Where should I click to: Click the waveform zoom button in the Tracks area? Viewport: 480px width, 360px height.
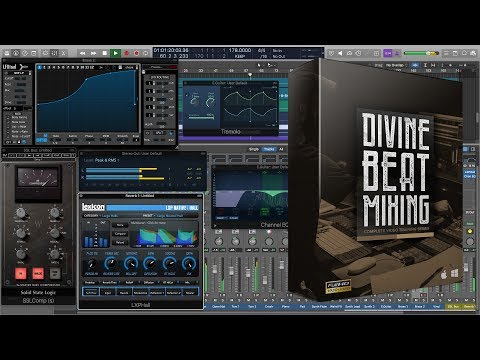tap(415, 65)
